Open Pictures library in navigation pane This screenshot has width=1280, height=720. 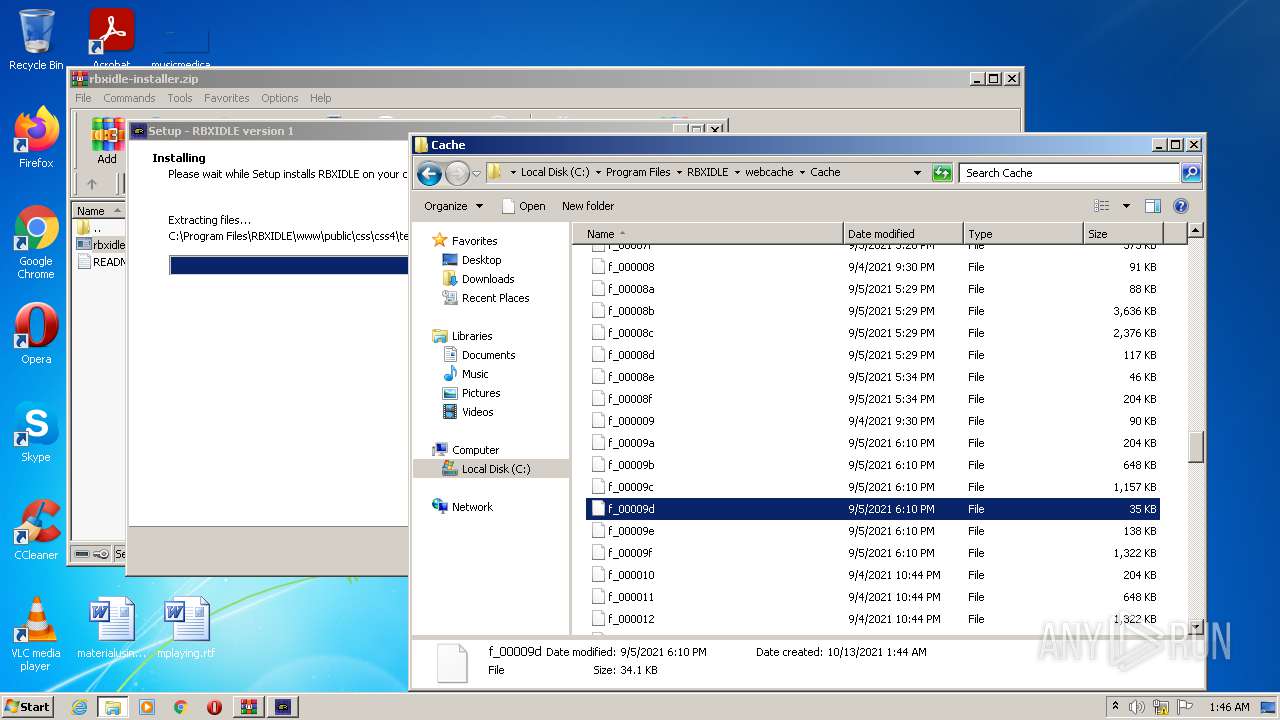(481, 393)
